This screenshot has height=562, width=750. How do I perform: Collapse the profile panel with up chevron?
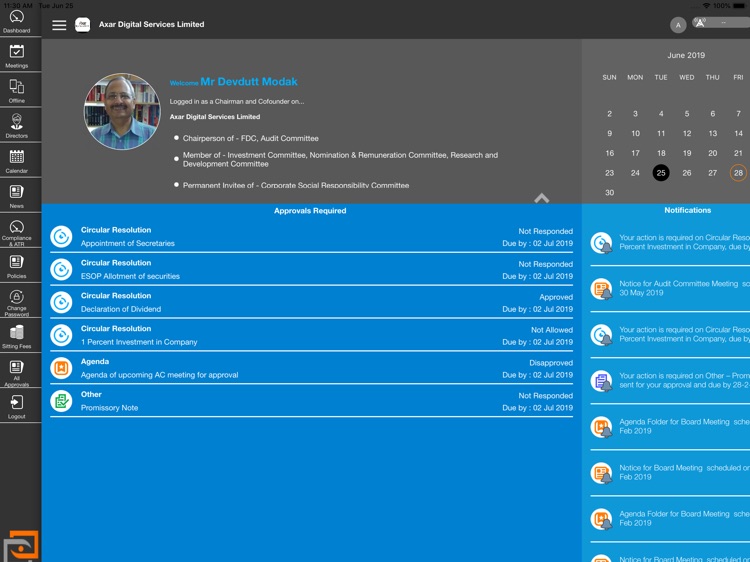pos(541,198)
